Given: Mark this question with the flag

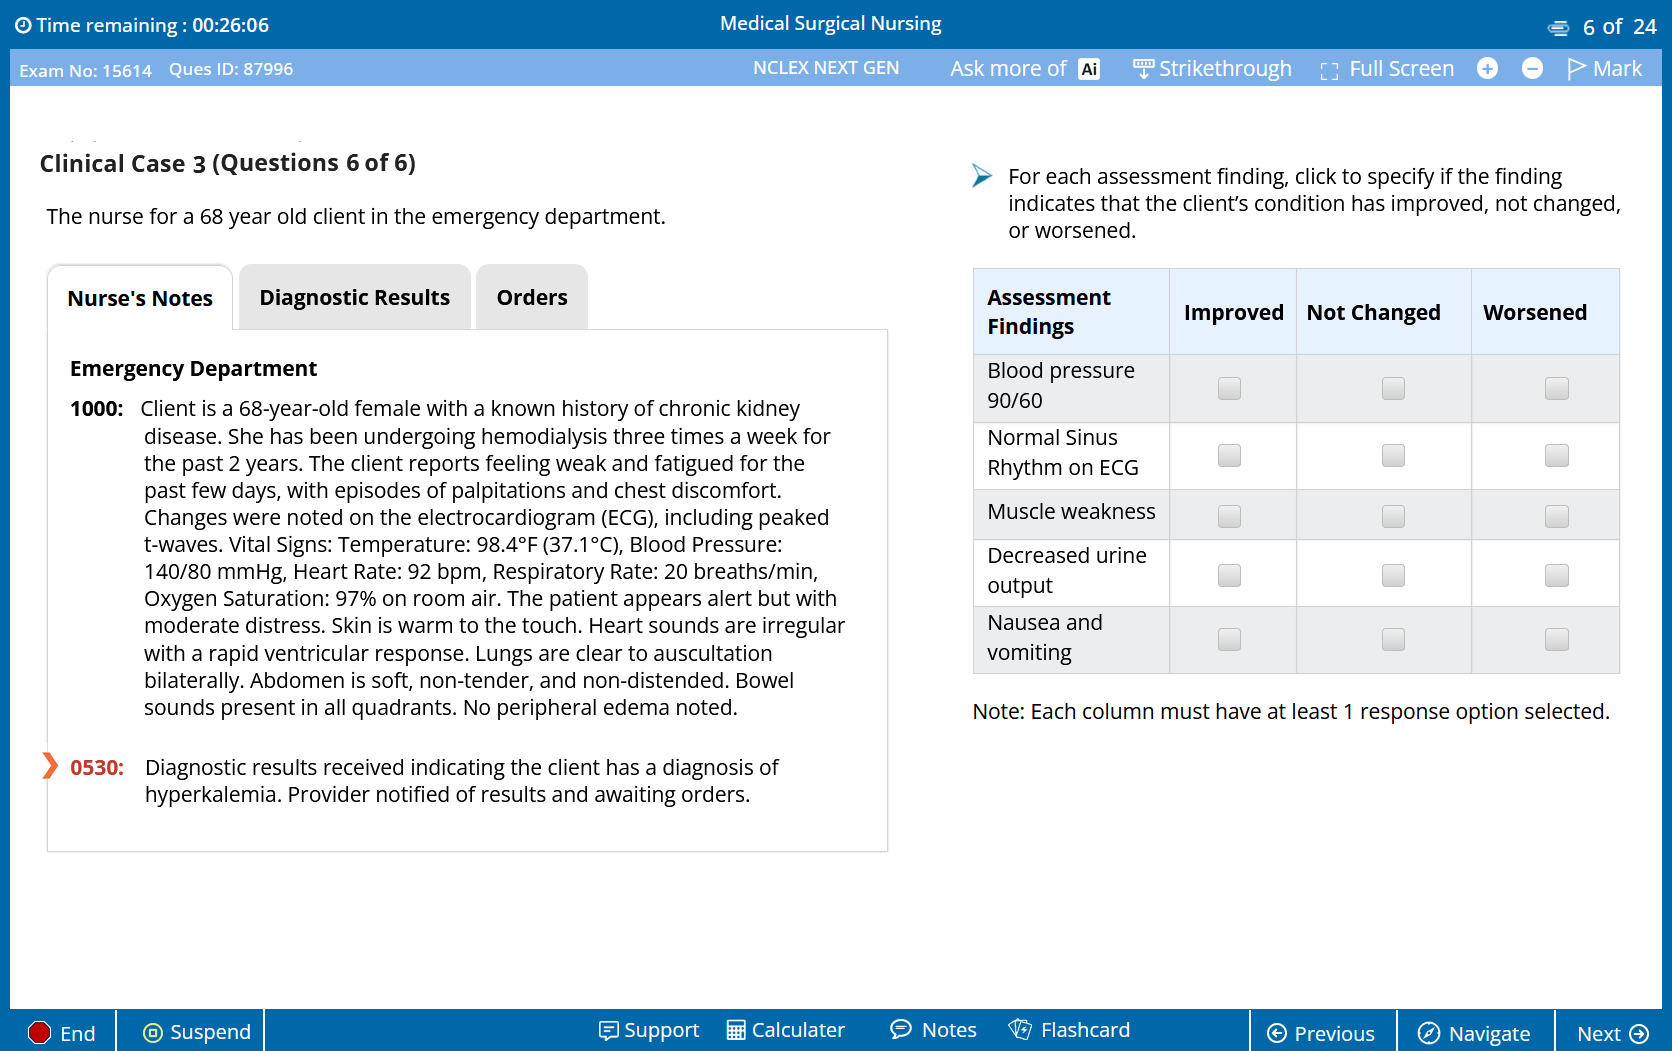Looking at the screenshot, I should tap(1604, 68).
